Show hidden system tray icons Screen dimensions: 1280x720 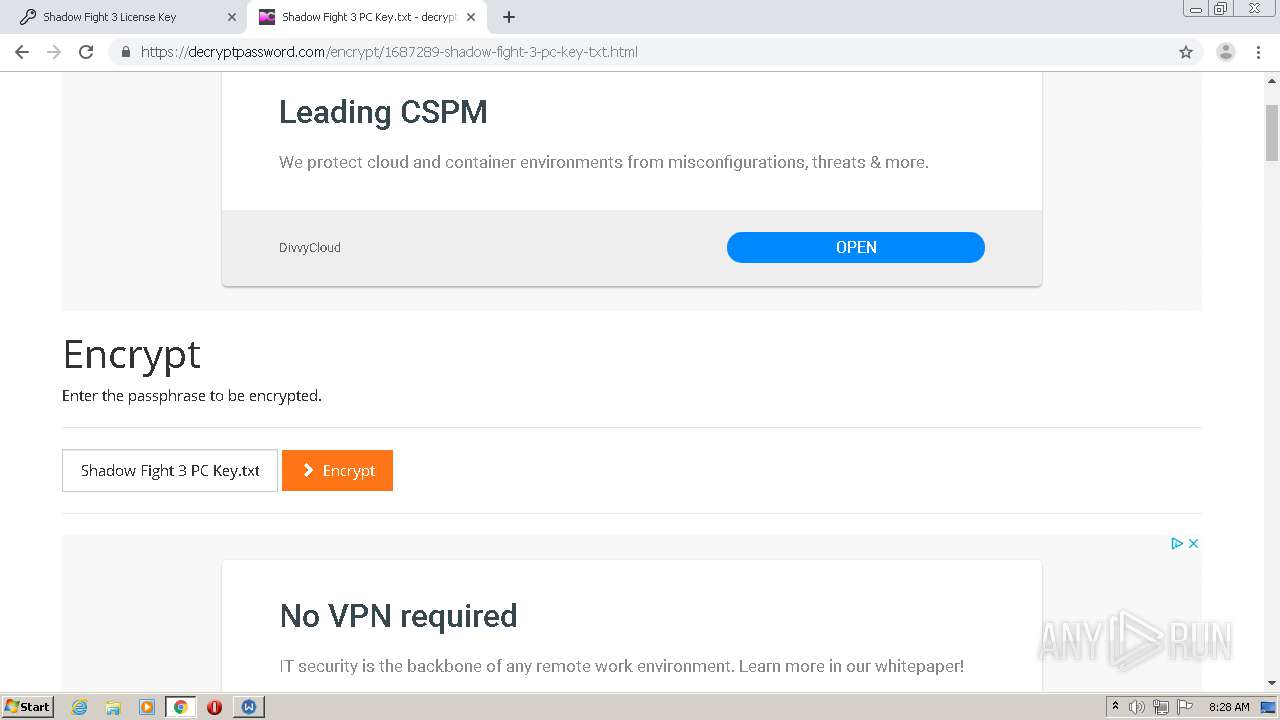1115,707
